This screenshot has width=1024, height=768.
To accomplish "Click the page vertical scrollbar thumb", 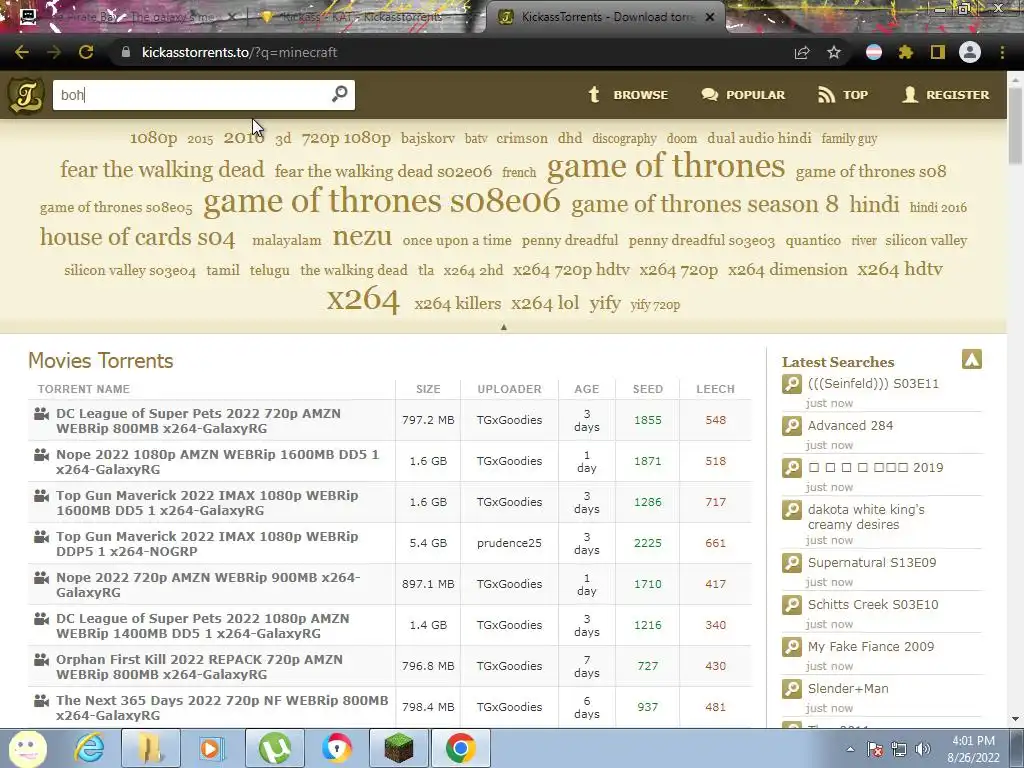I will (x=1016, y=124).
